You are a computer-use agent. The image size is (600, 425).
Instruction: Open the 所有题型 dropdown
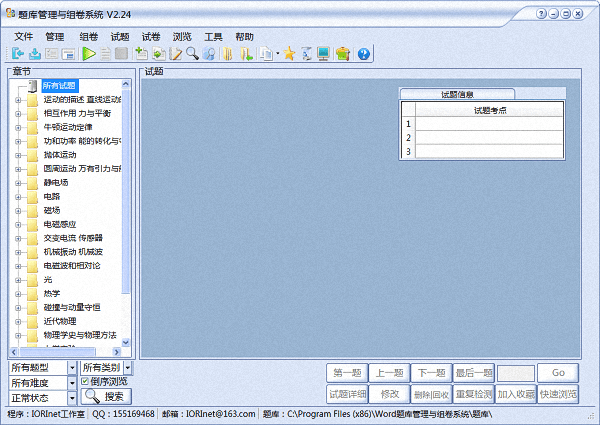(x=72, y=367)
